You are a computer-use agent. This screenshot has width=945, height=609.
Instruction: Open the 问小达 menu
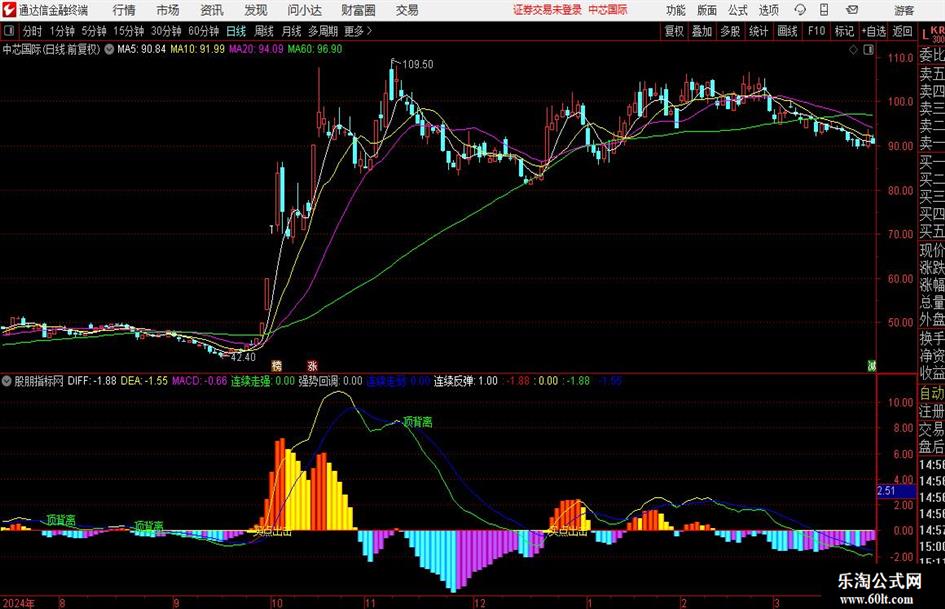304,10
